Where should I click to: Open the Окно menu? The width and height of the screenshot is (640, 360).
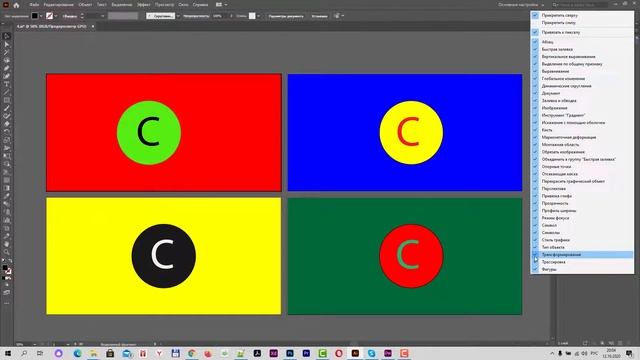click(x=183, y=5)
